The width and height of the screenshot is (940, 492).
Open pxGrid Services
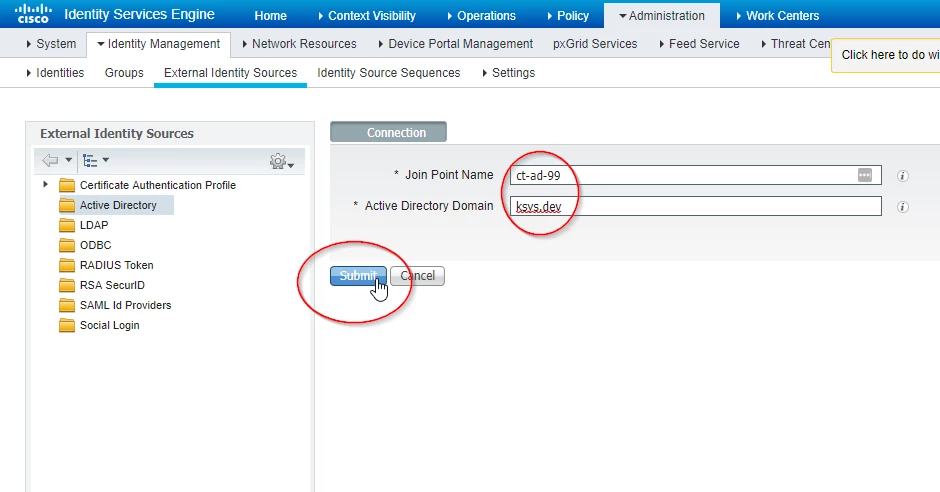click(595, 44)
